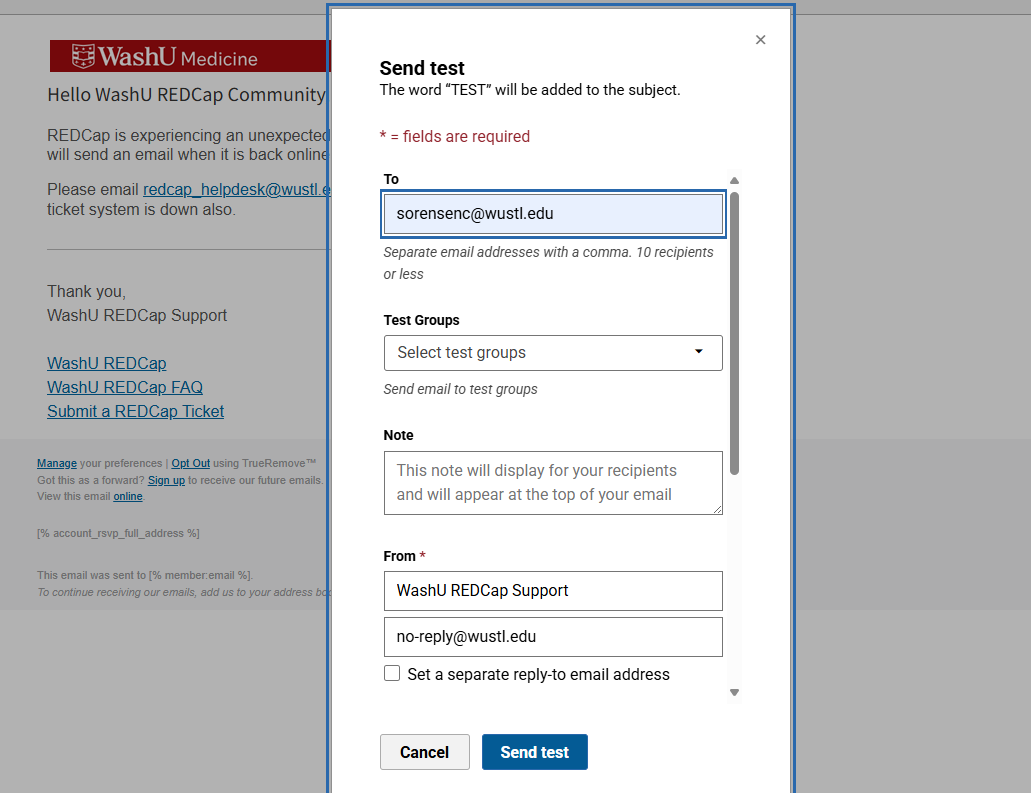Open the WashU REDCap FAQ link
This screenshot has width=1031, height=793.
pos(125,387)
